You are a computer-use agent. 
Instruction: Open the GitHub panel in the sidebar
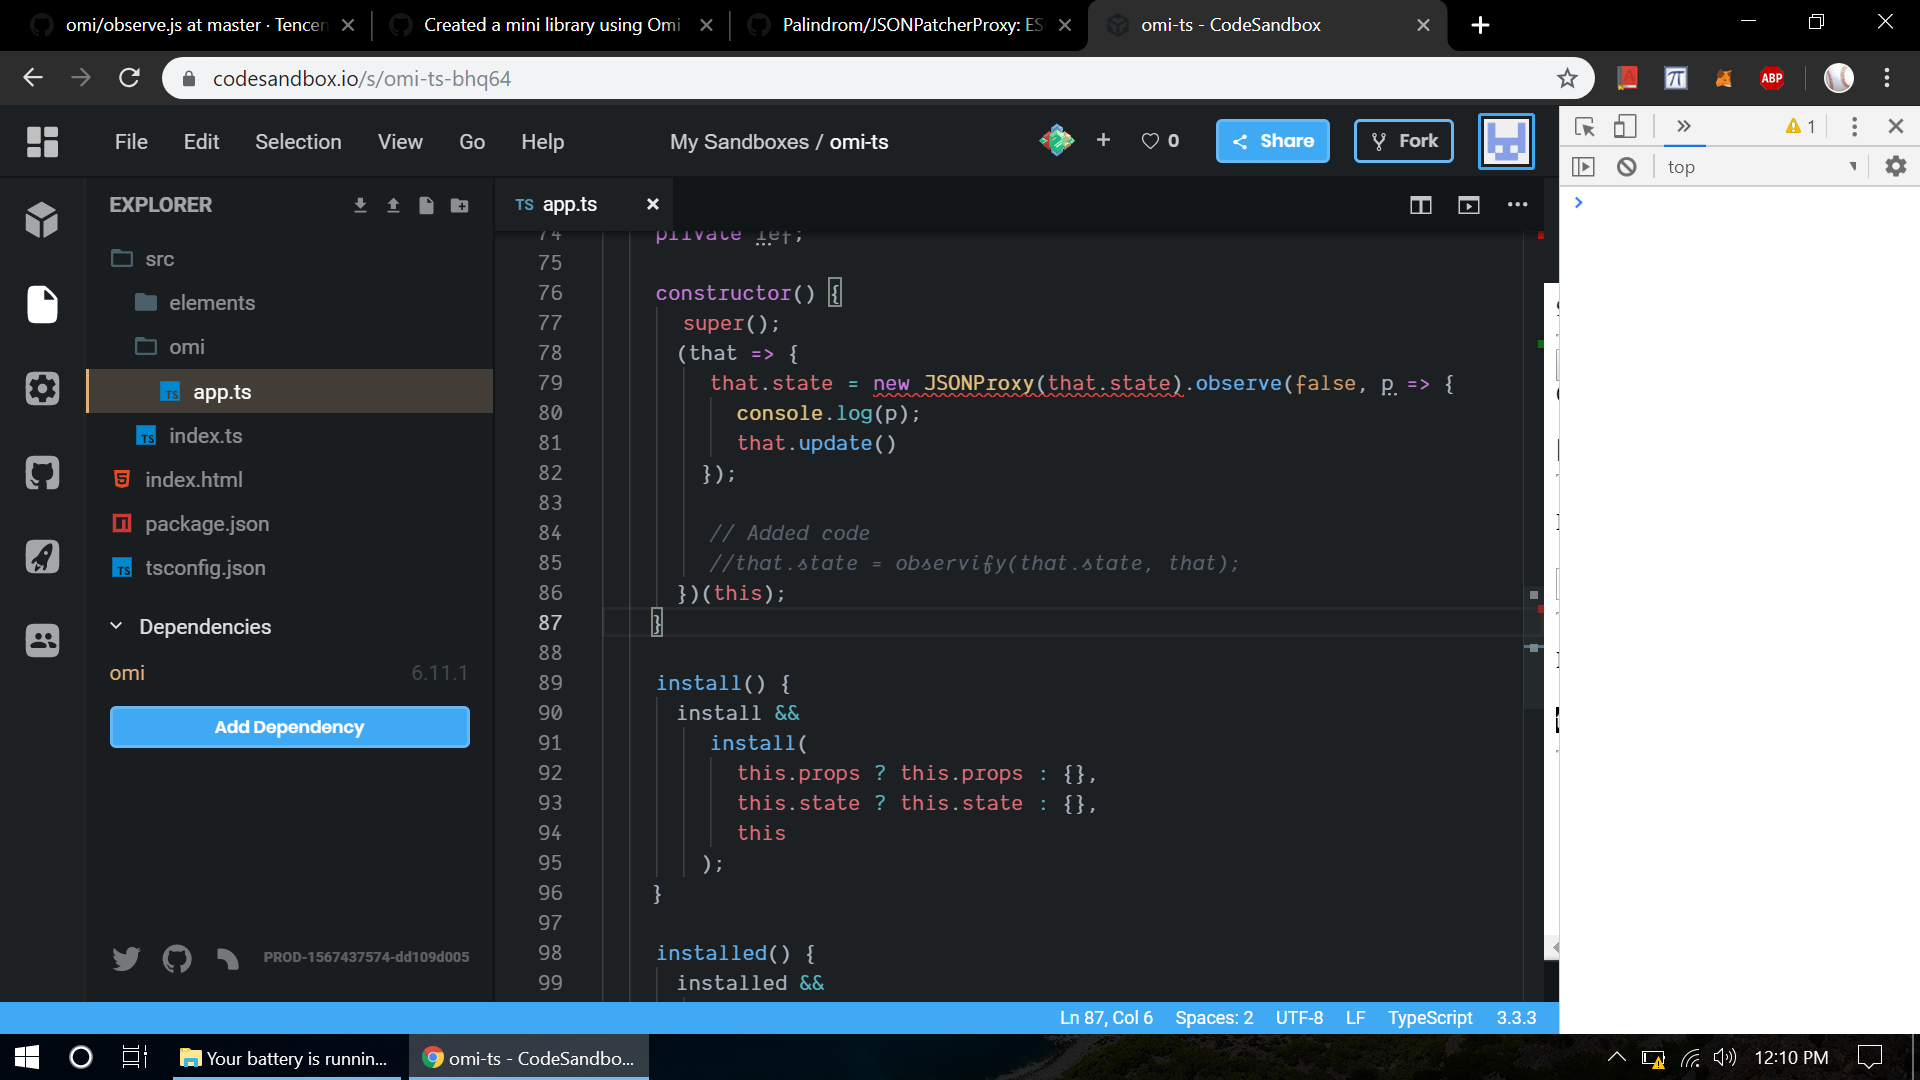pyautogui.click(x=42, y=473)
